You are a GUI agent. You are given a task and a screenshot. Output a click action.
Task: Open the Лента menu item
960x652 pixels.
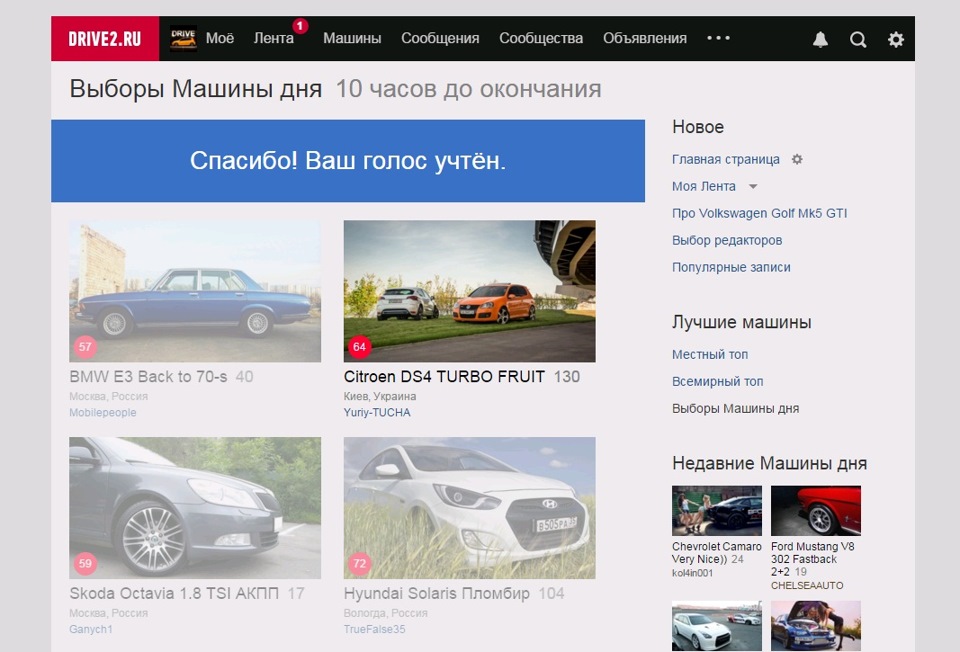274,38
